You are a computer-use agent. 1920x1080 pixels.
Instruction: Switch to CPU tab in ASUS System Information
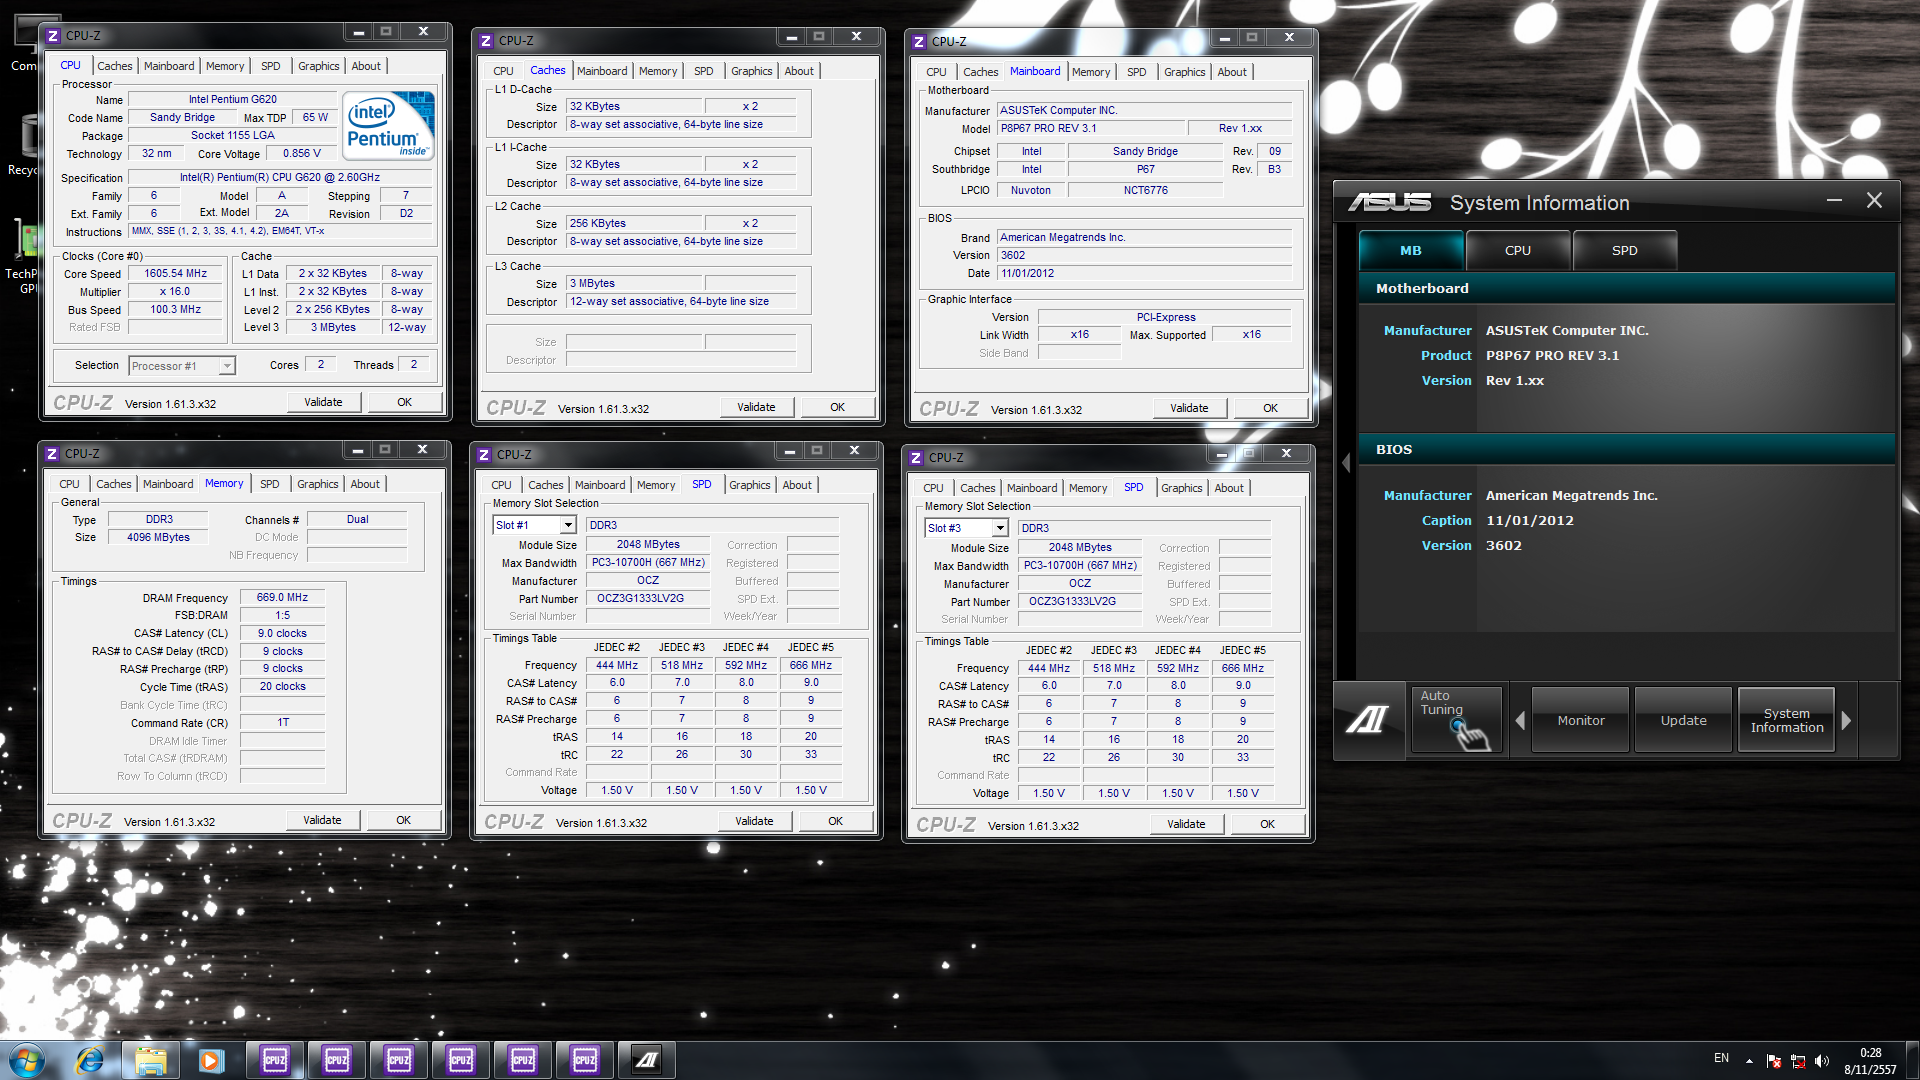(1517, 251)
